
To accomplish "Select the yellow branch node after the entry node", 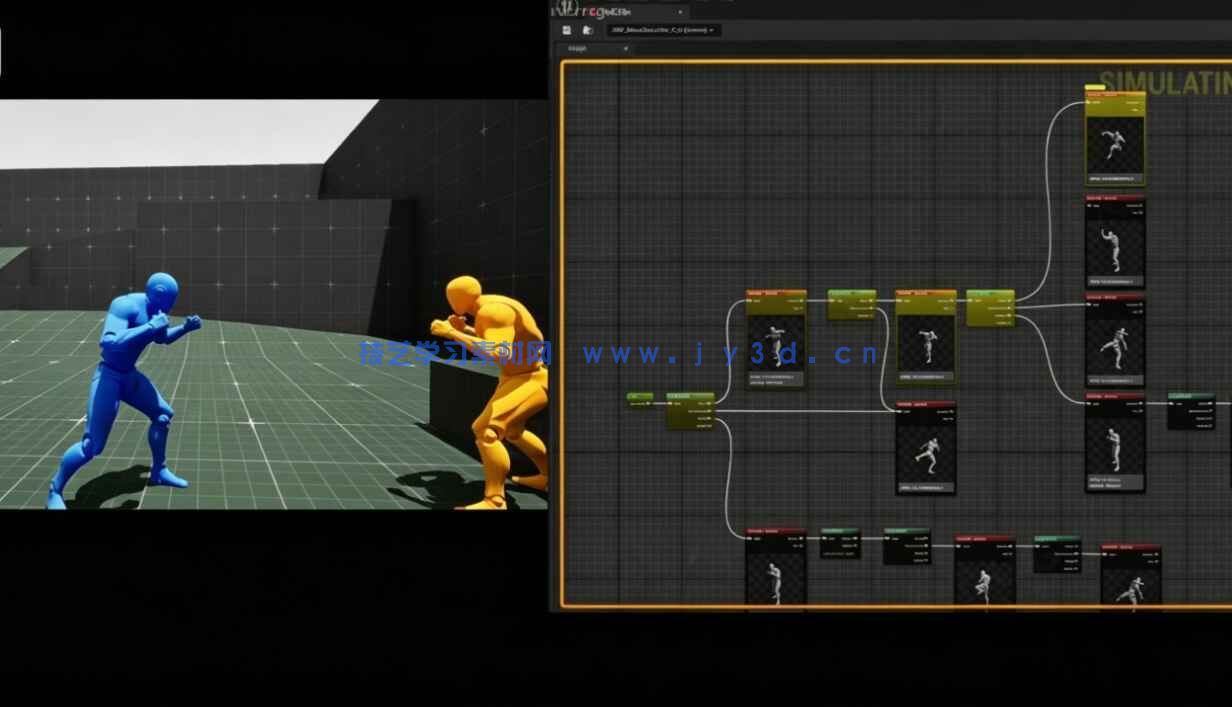I will click(690, 410).
